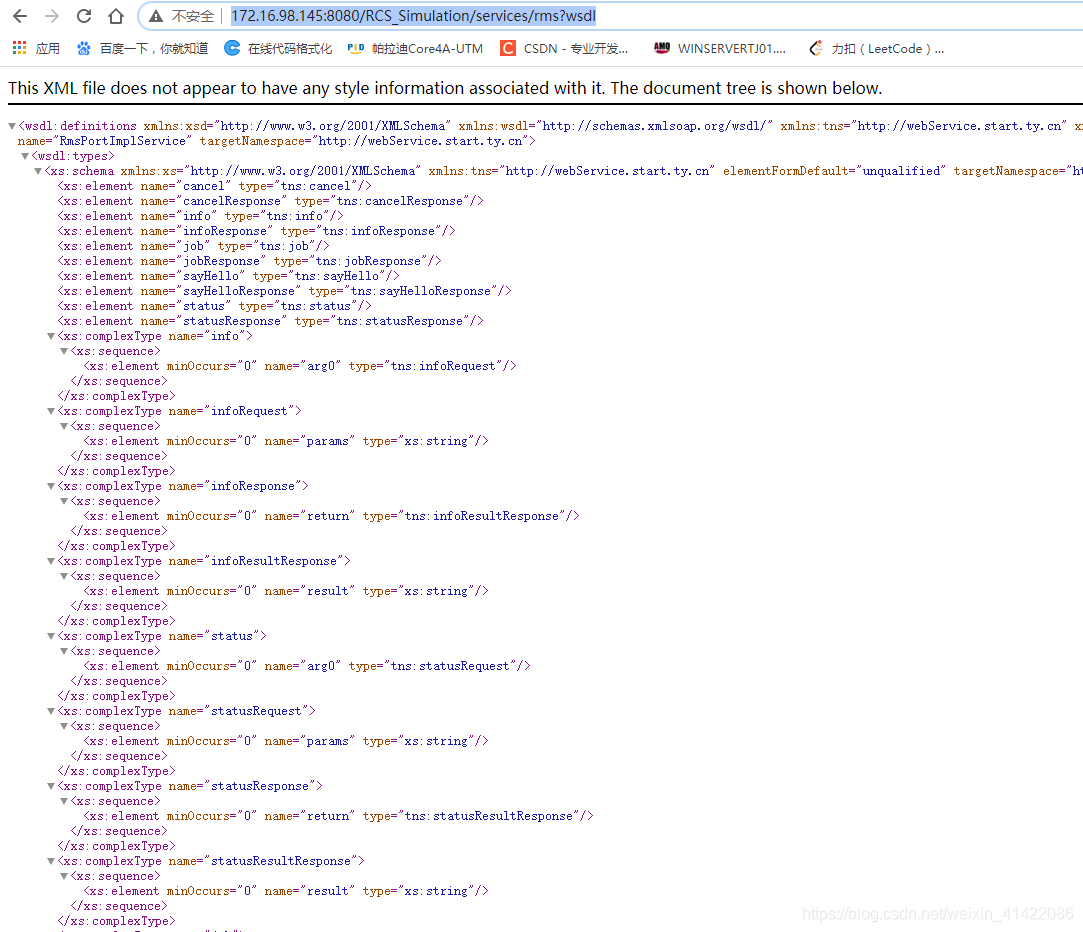This screenshot has width=1083, height=932.
Task: Open the WINSERVERTJ01 bookmark
Action: coord(720,48)
